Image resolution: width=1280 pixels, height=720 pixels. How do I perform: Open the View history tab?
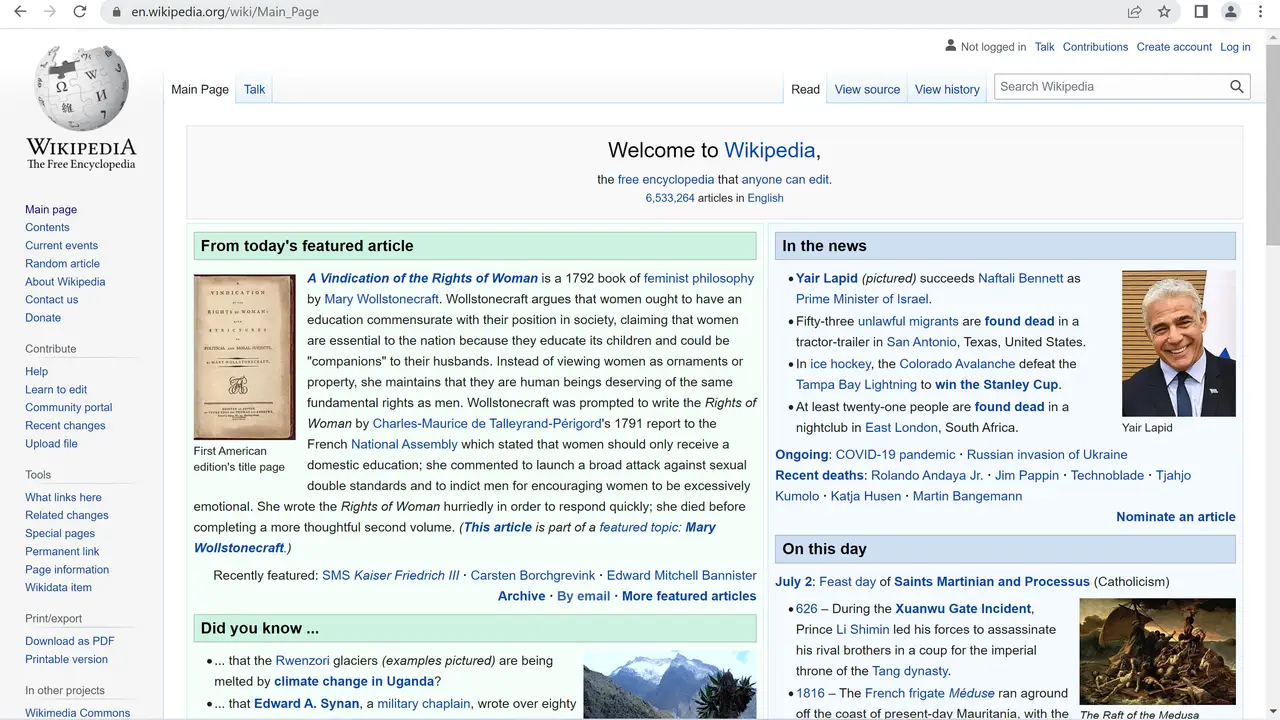point(947,89)
